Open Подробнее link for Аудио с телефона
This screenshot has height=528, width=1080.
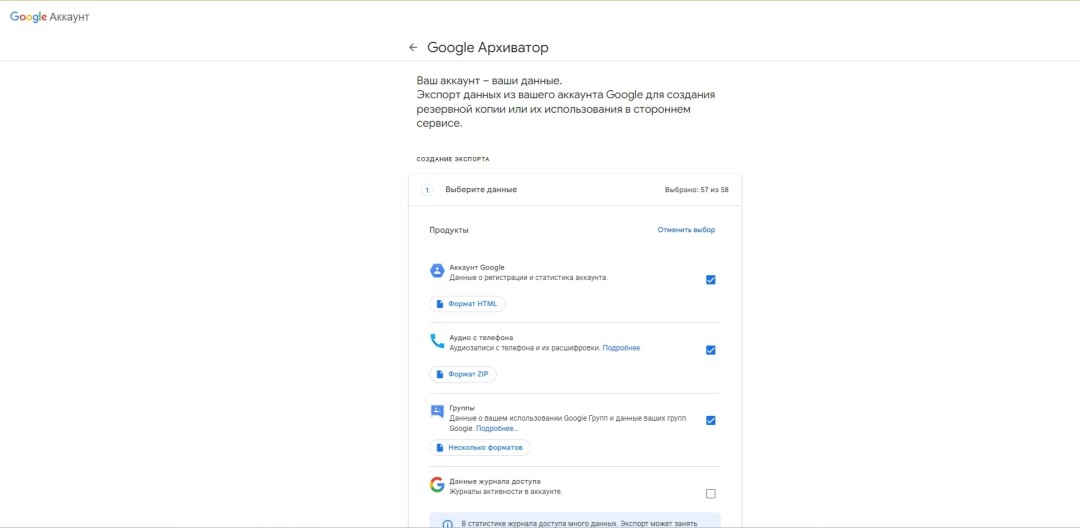621,348
